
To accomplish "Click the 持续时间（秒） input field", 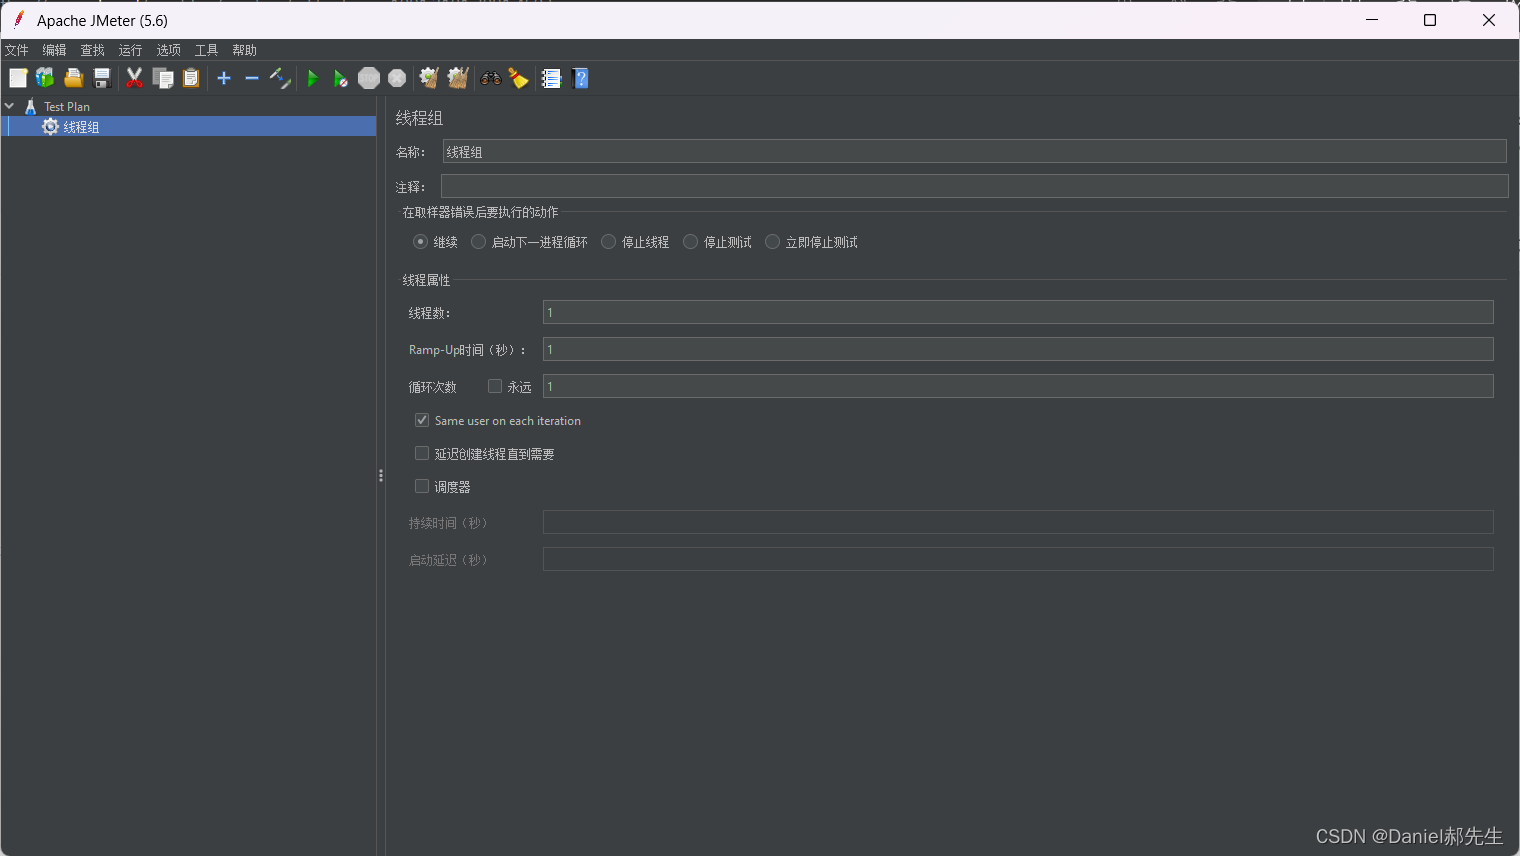I will 1018,522.
